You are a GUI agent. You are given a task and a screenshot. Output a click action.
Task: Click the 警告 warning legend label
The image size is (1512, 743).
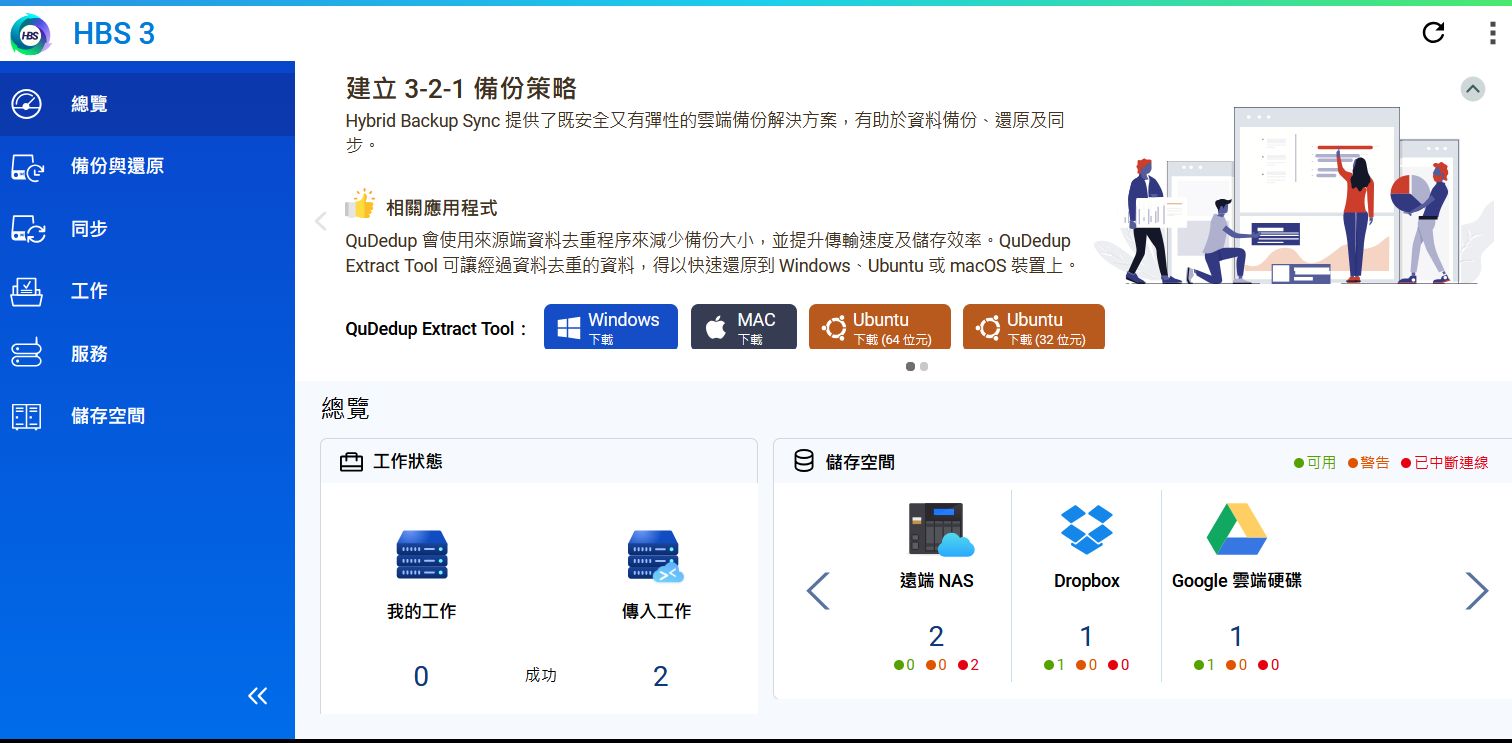[x=1375, y=463]
